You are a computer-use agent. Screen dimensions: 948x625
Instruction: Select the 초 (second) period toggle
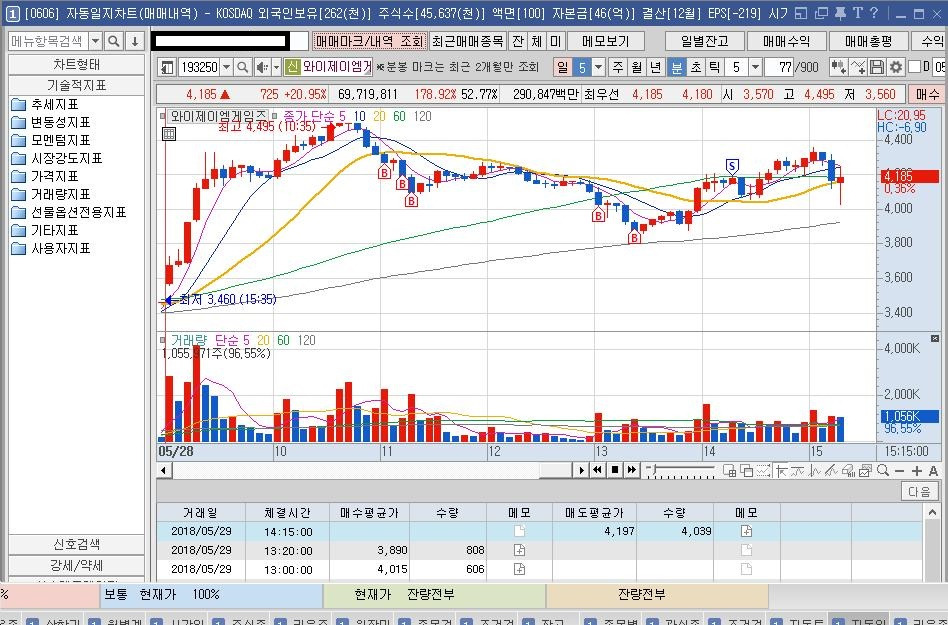695,67
